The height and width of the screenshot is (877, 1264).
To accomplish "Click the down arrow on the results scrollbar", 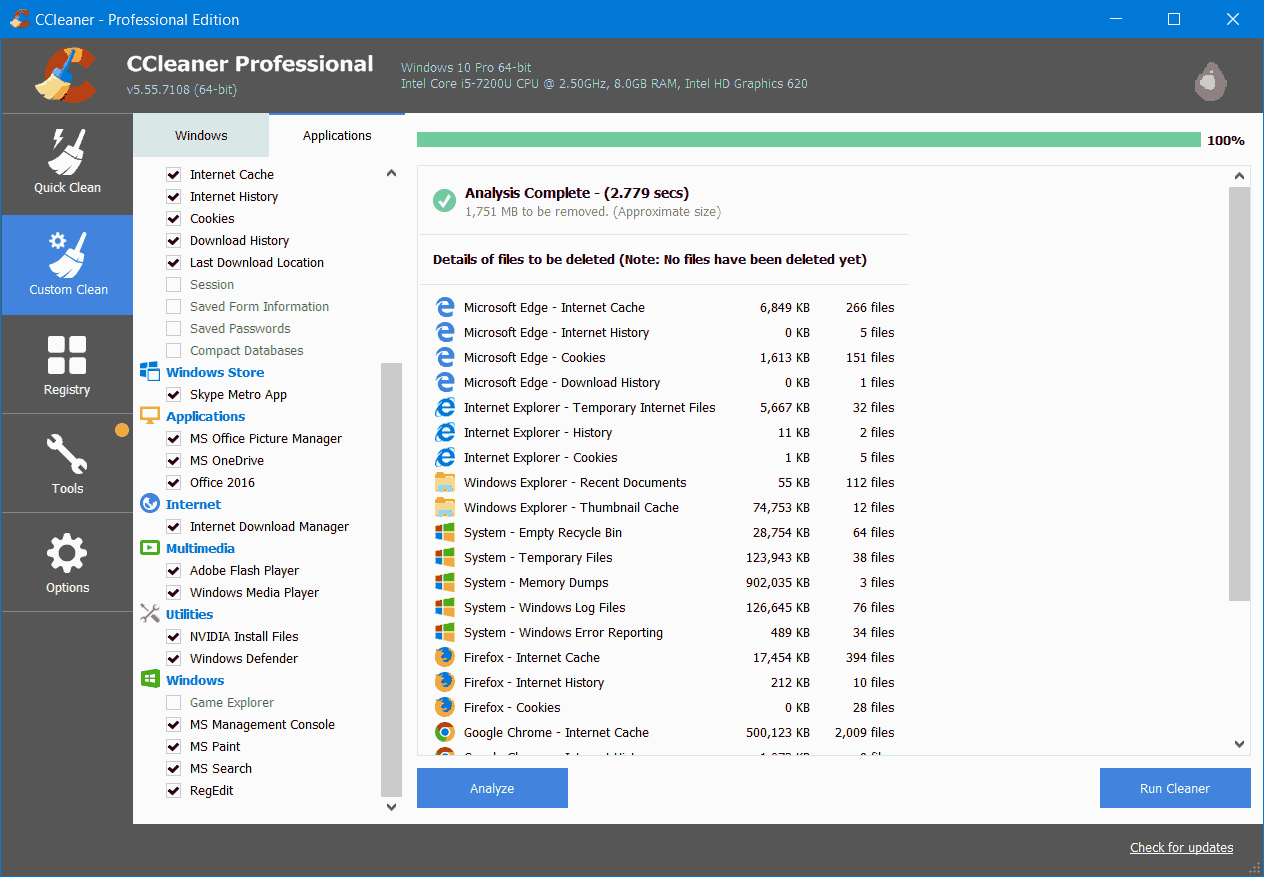I will (1239, 744).
